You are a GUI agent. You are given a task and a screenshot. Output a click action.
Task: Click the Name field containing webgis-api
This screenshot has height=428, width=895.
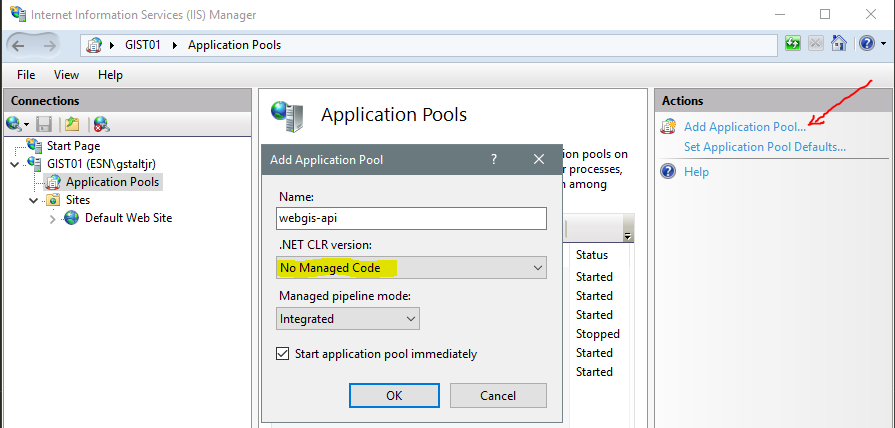coord(411,218)
